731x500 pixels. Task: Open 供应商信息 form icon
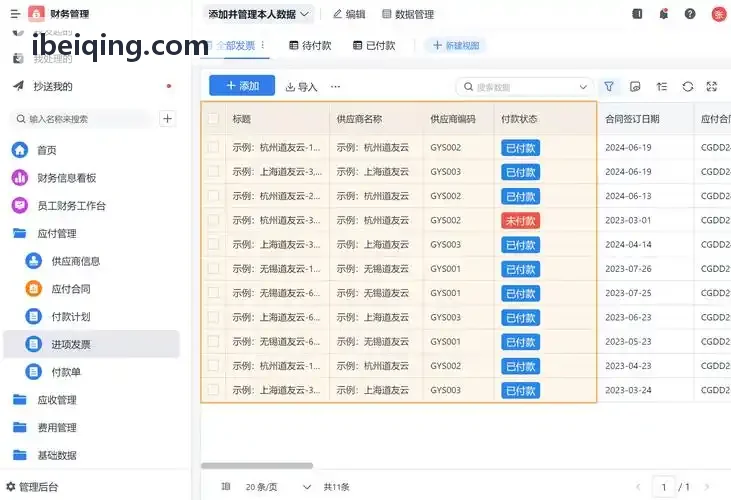pyautogui.click(x=34, y=261)
